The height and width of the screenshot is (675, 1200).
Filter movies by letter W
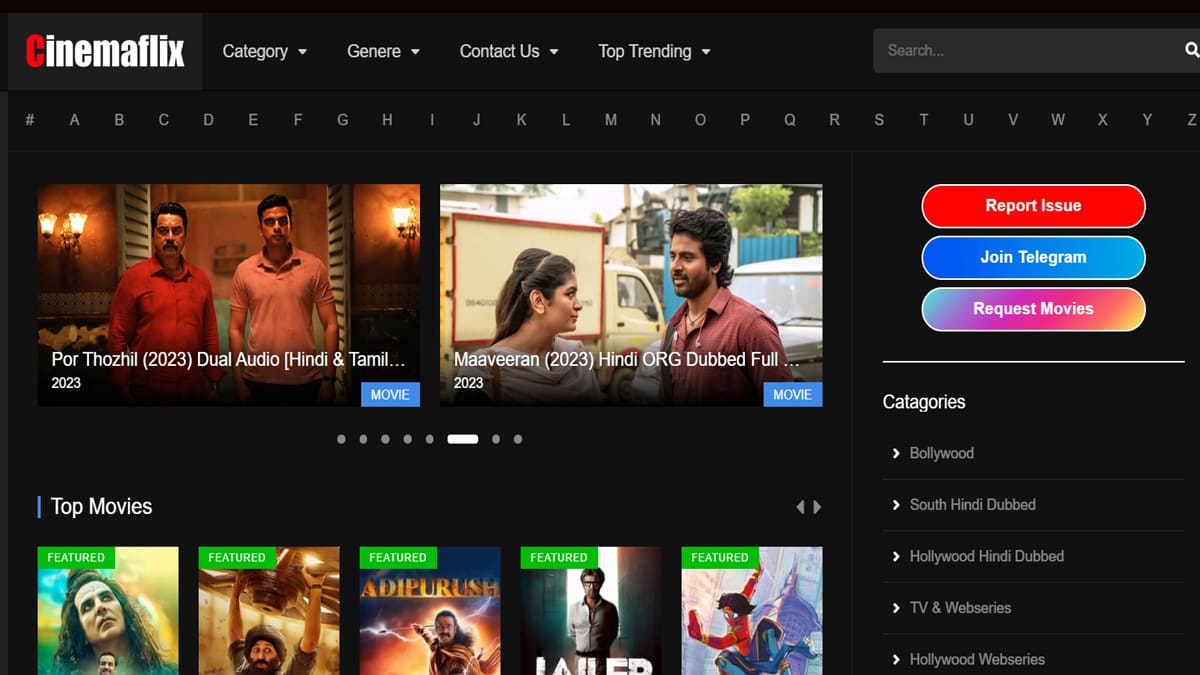[x=1058, y=120]
